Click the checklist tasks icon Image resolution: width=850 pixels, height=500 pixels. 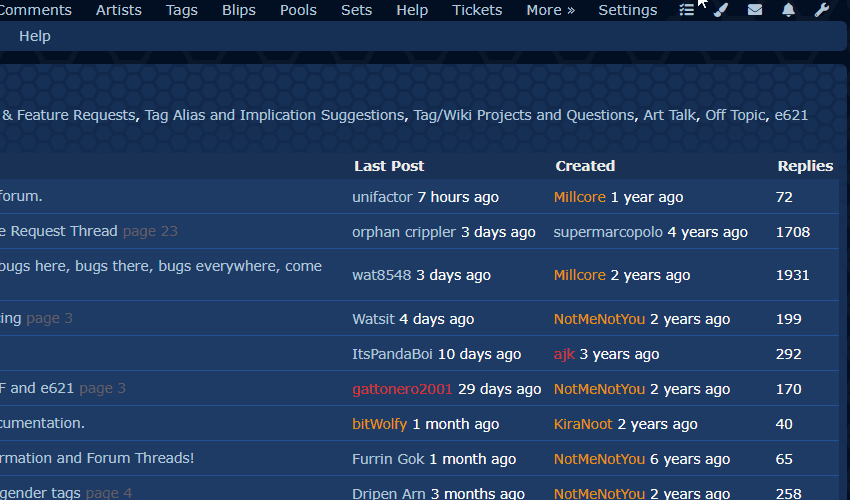pyautogui.click(x=687, y=10)
